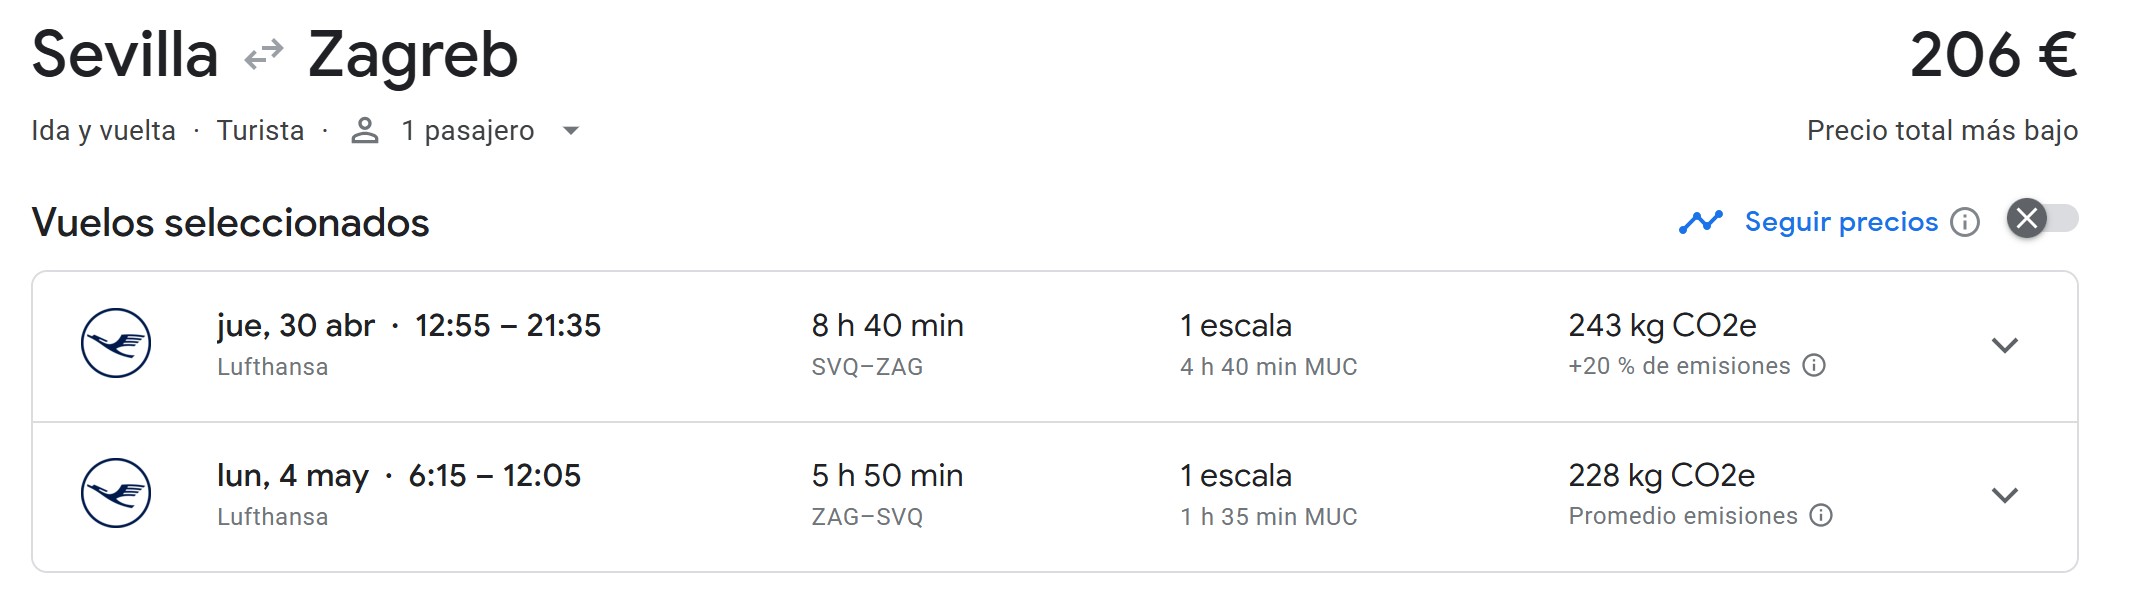Image resolution: width=2142 pixels, height=604 pixels.
Task: Click info icon next to +20 % de emisiones
Action: (x=1814, y=366)
